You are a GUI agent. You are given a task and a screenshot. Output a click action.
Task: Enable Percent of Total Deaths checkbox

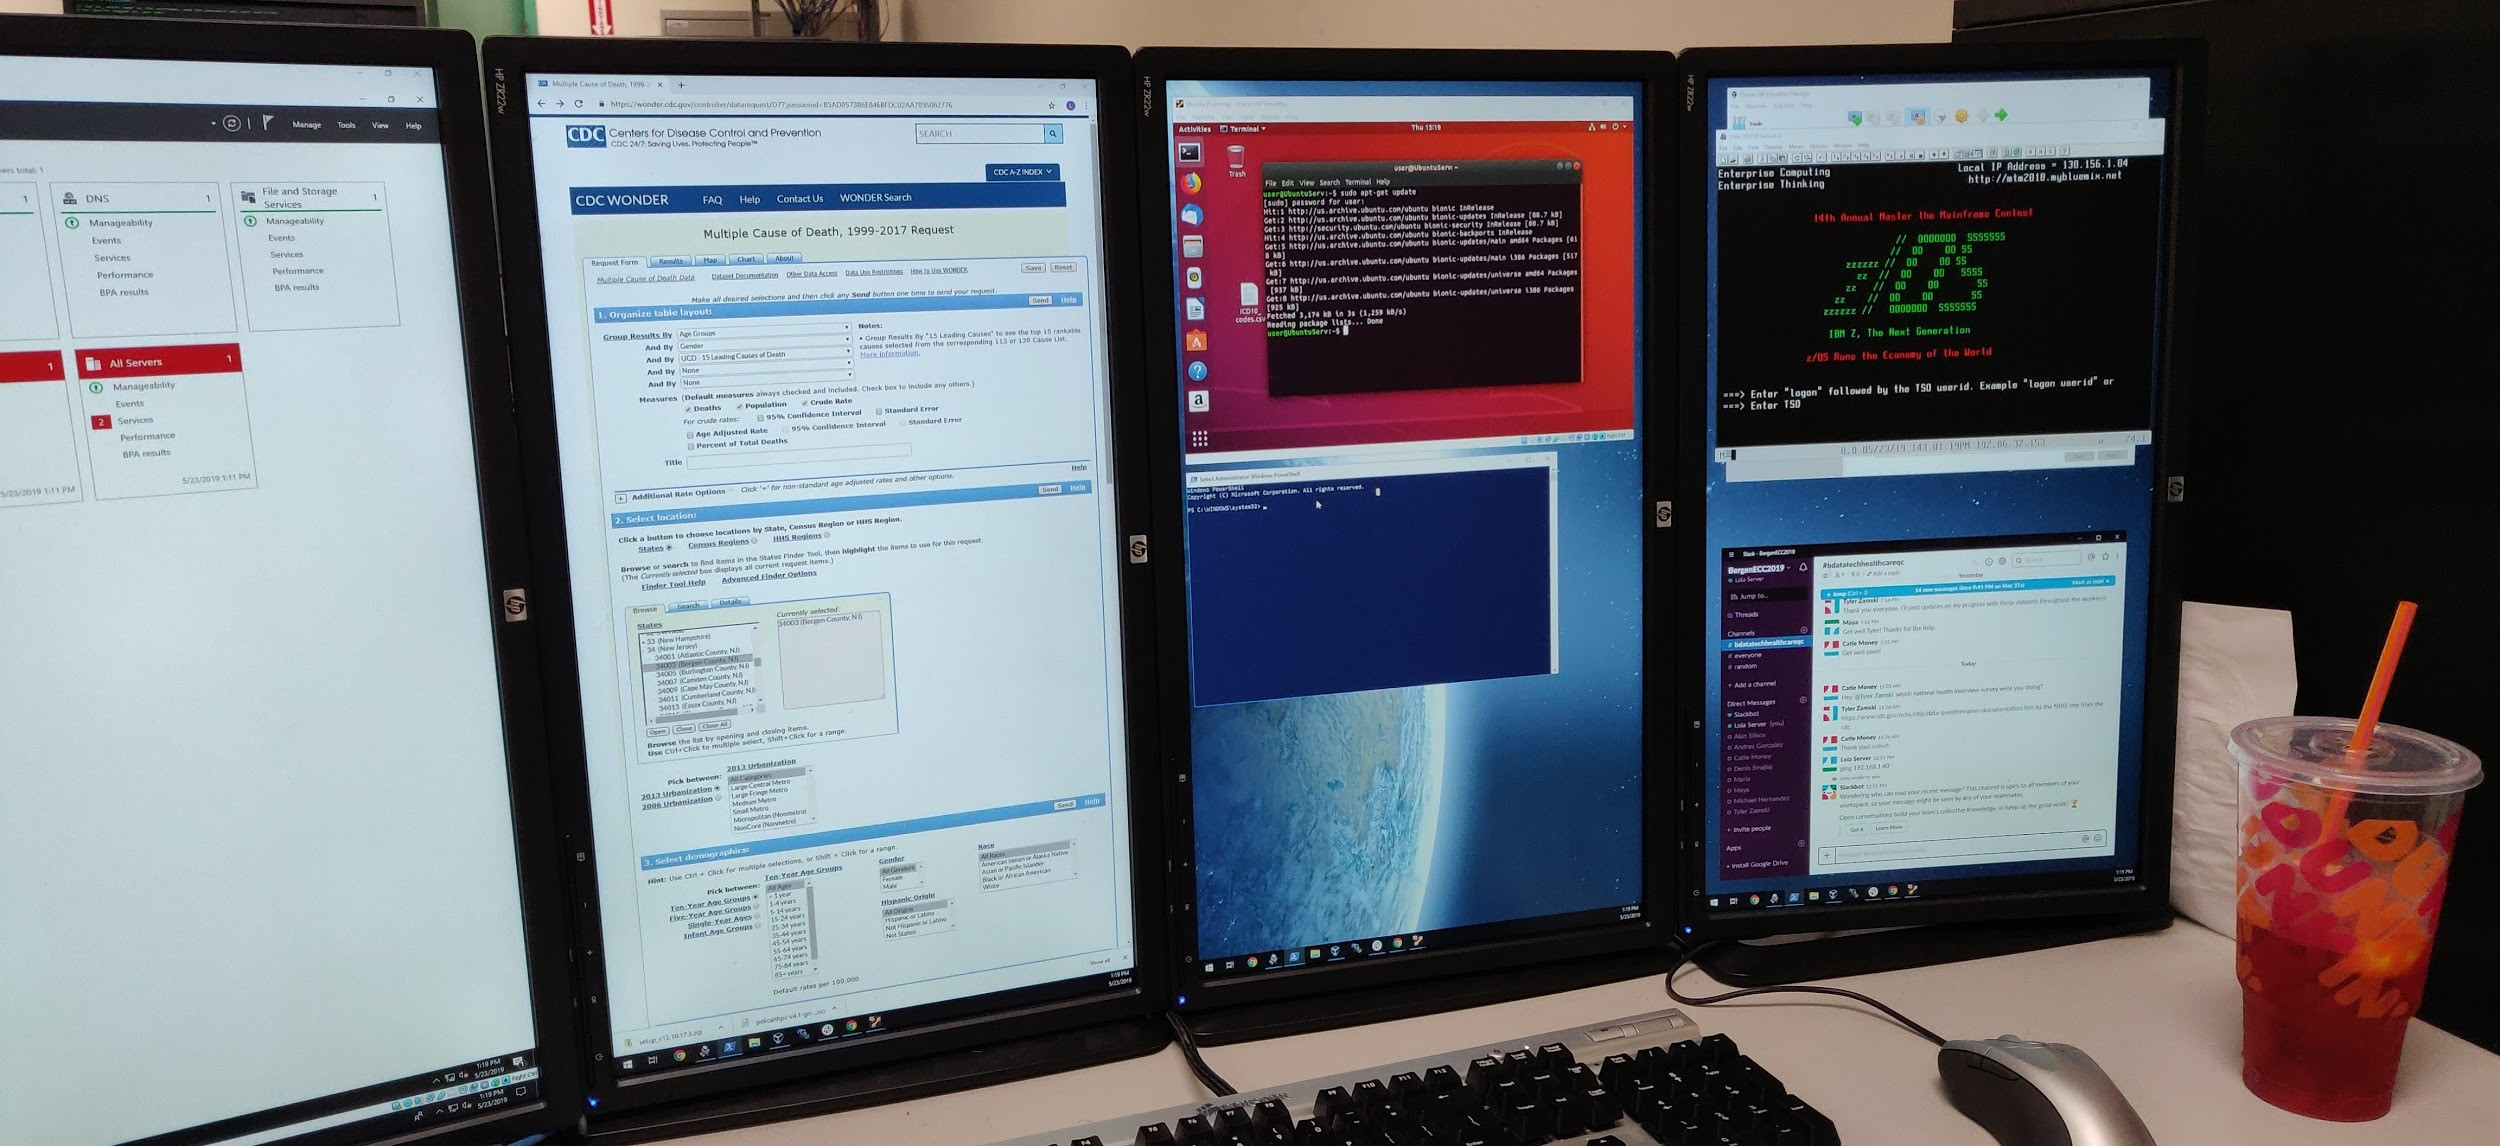tap(690, 446)
